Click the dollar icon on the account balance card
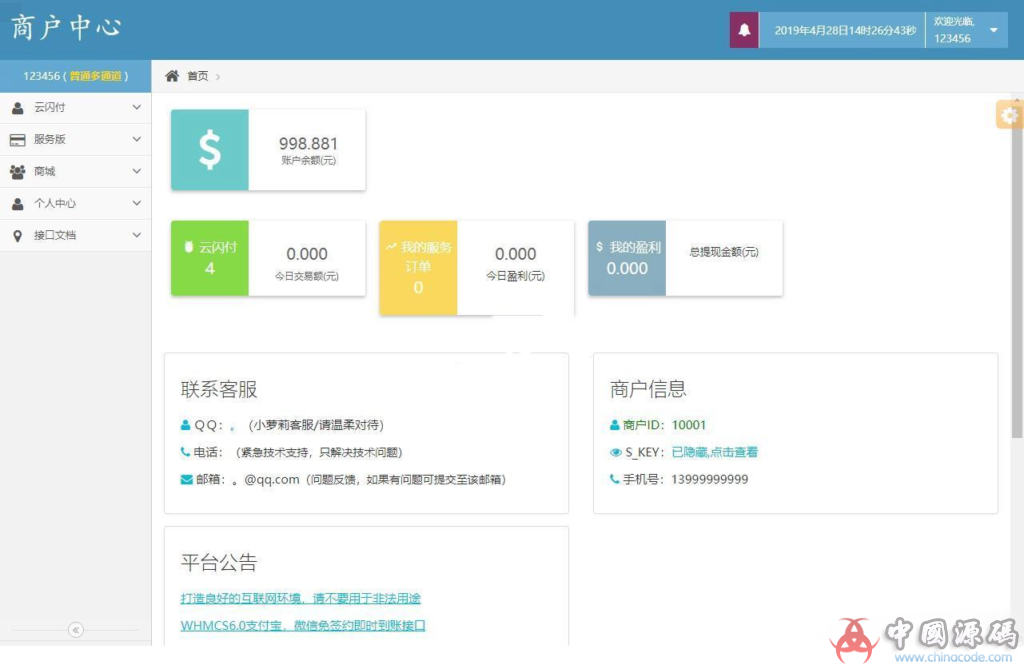This screenshot has width=1024, height=665. [209, 147]
